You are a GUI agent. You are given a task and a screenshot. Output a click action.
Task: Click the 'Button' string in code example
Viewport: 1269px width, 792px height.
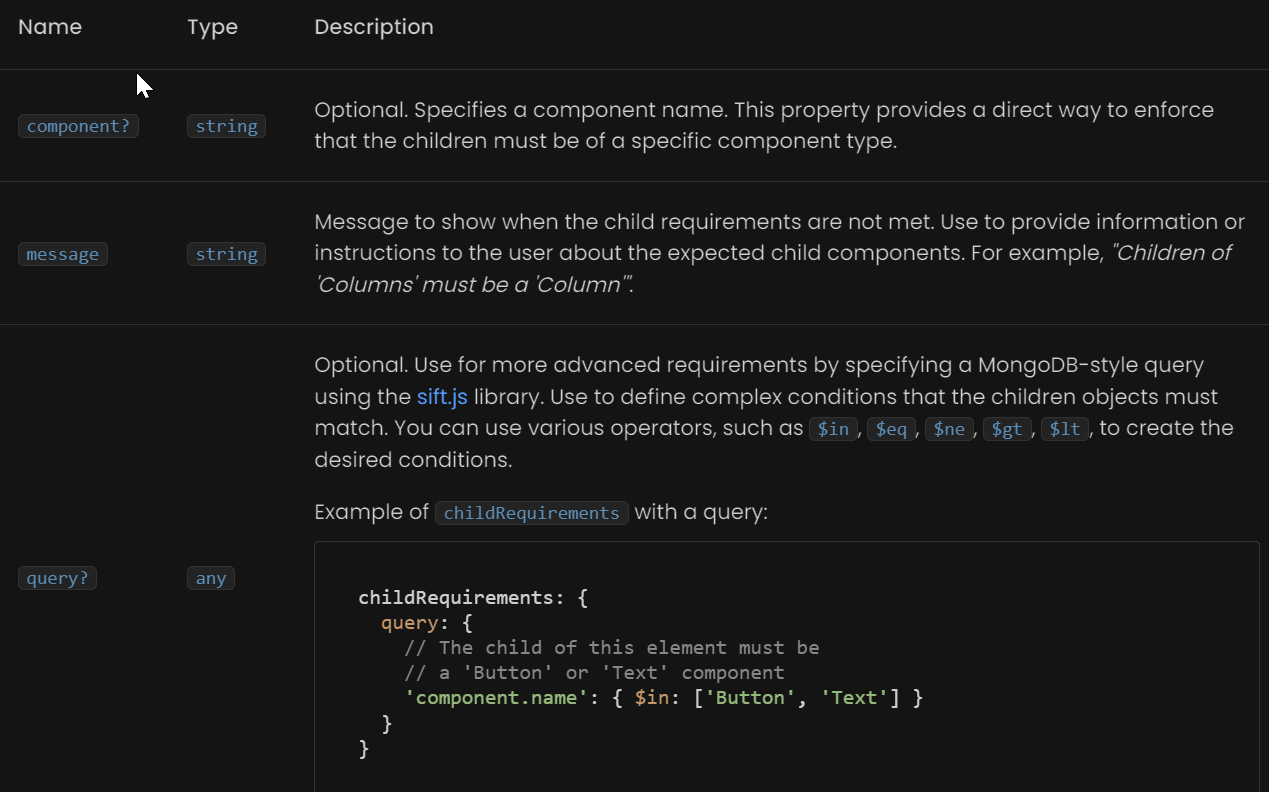click(761, 698)
